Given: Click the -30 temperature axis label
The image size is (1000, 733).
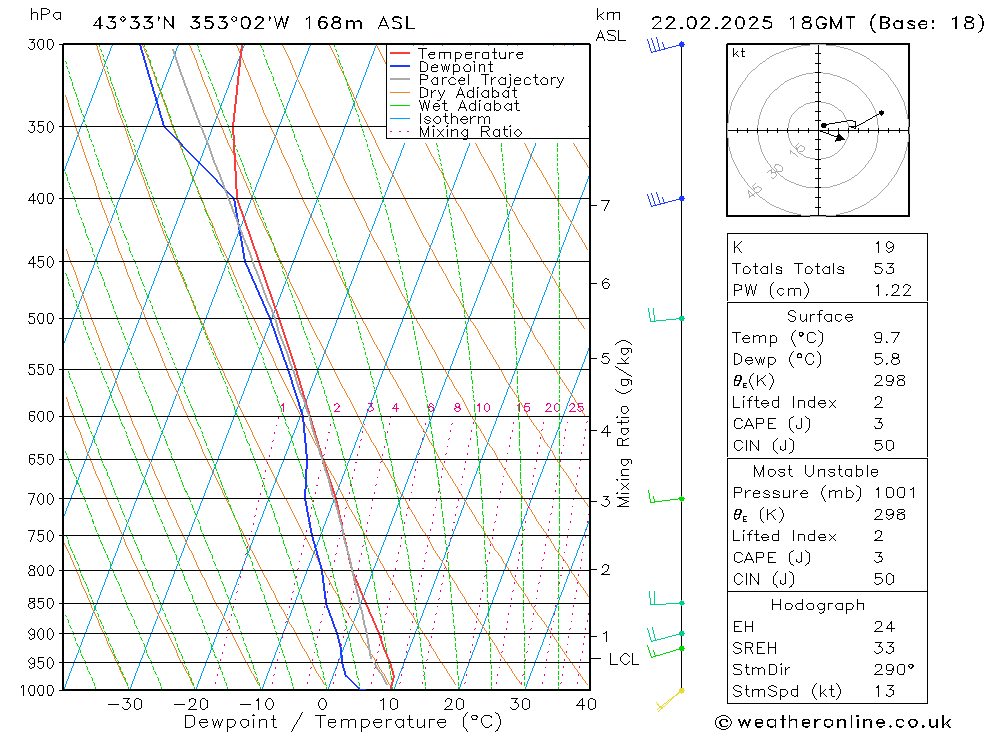Looking at the screenshot, I should click(x=125, y=704).
